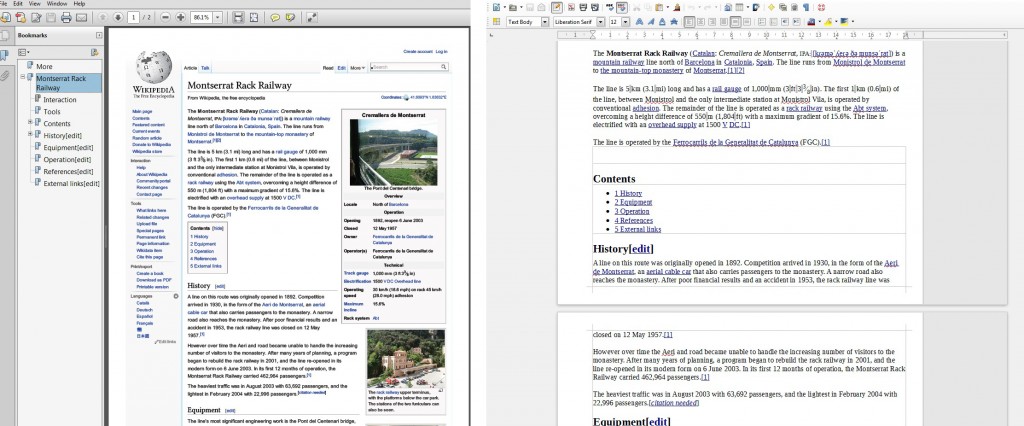
Task: Open Wikipedia More dropdown in PDF page
Action: (x=357, y=68)
